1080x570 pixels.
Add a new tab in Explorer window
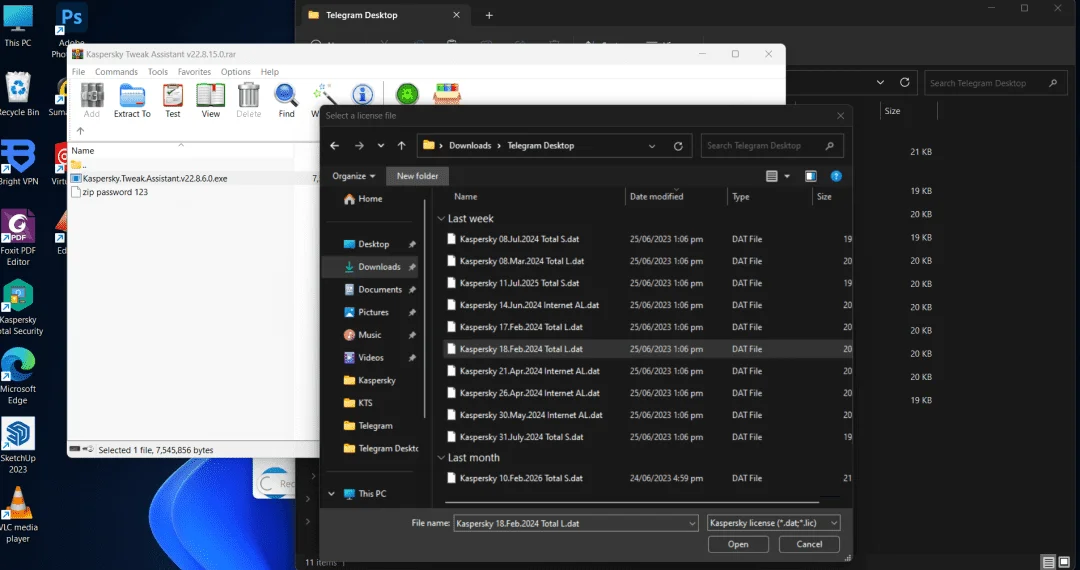tap(489, 15)
